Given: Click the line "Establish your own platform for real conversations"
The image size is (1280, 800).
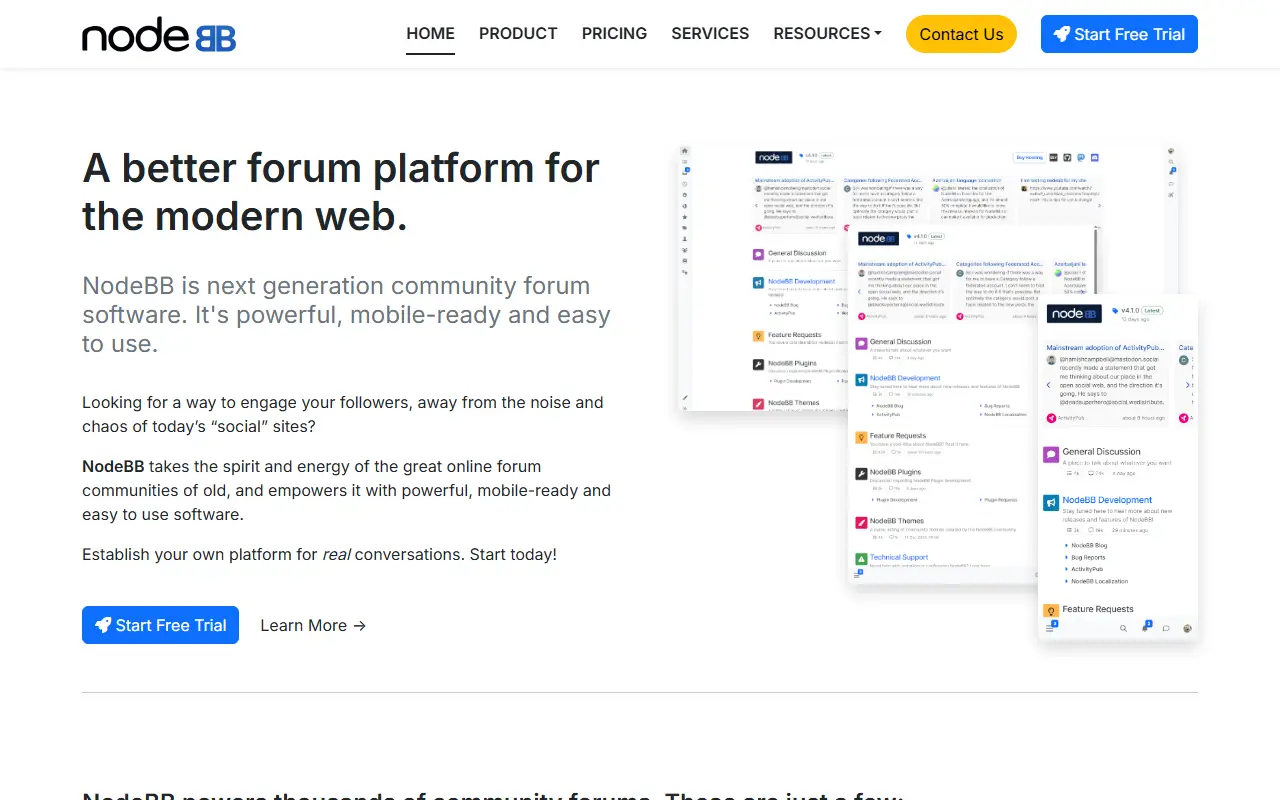Looking at the screenshot, I should coord(319,554).
